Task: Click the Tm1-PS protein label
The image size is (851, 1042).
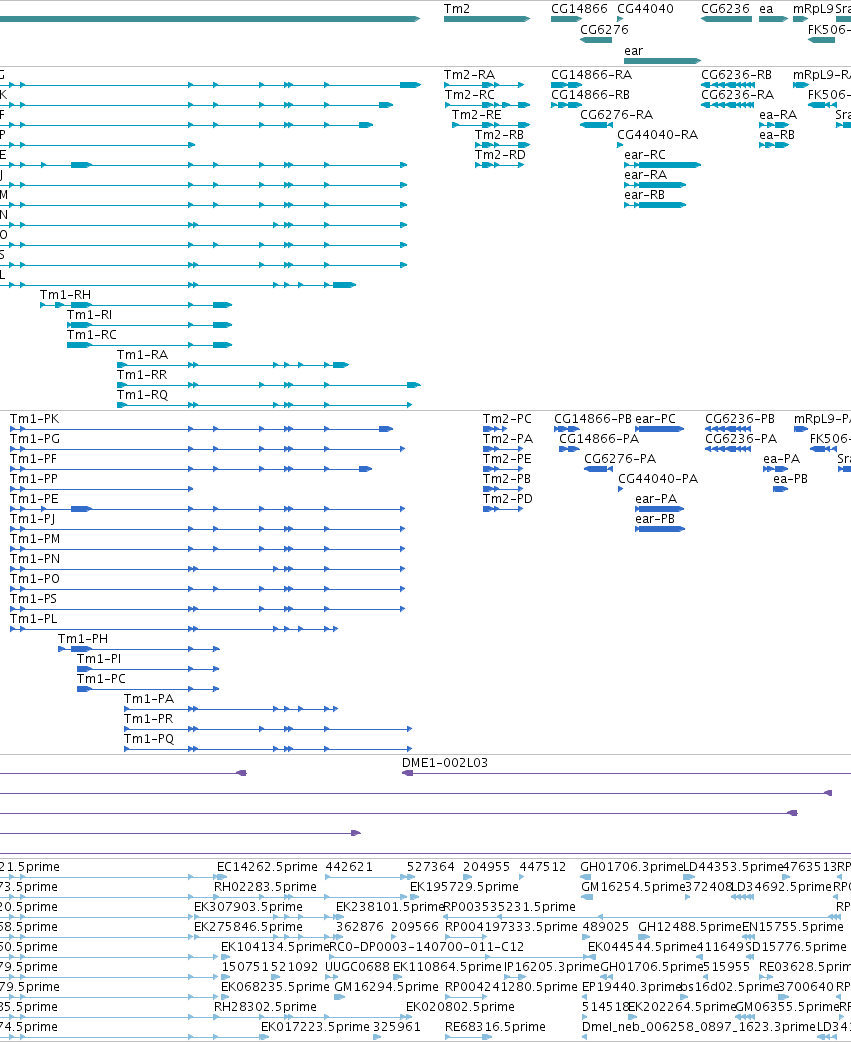Action: pos(33,598)
